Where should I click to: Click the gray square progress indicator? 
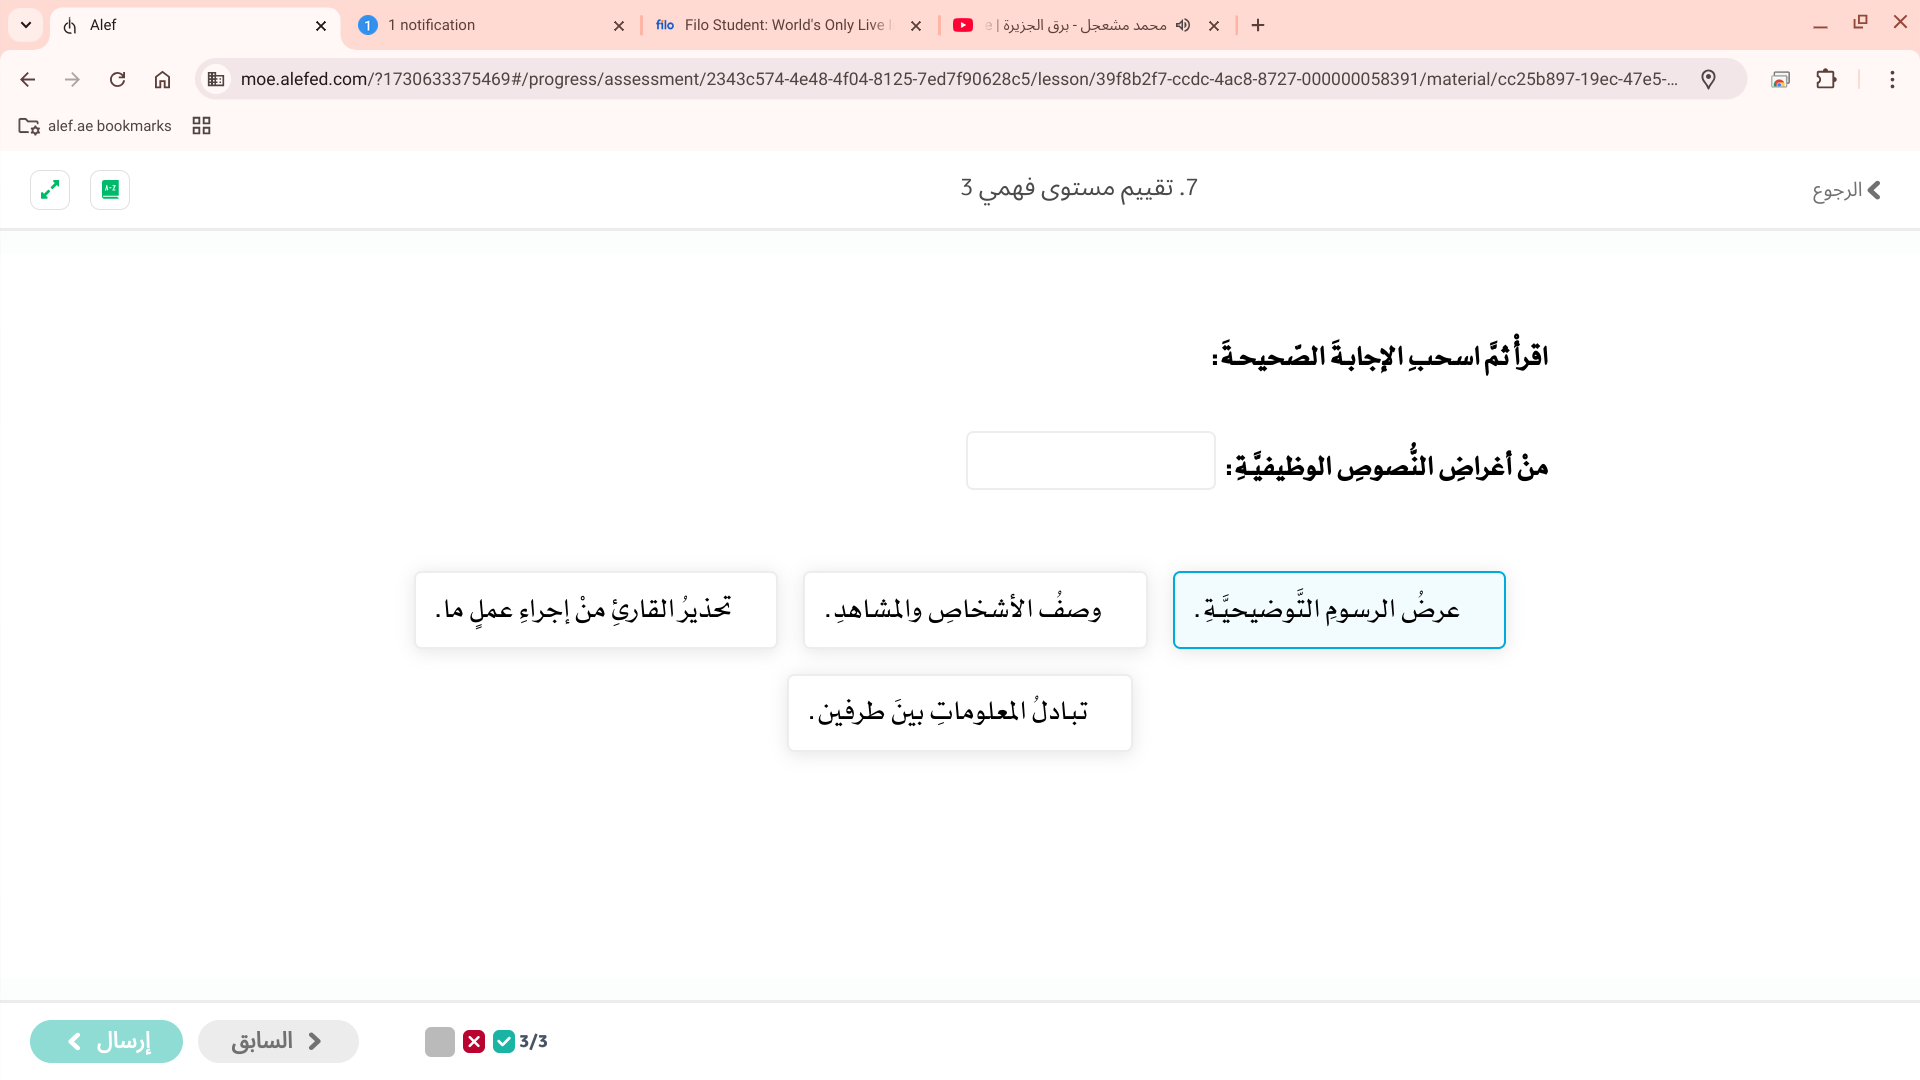click(x=440, y=1041)
